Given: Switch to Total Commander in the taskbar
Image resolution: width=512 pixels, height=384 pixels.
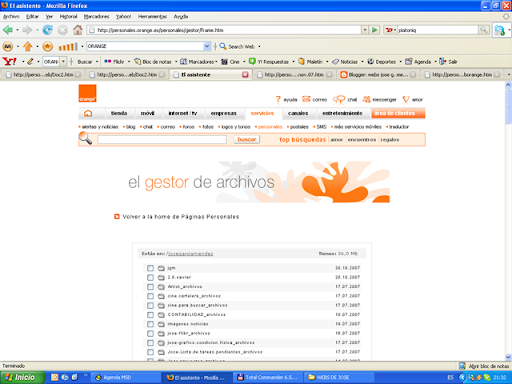Looking at the screenshot, I should (269, 377).
